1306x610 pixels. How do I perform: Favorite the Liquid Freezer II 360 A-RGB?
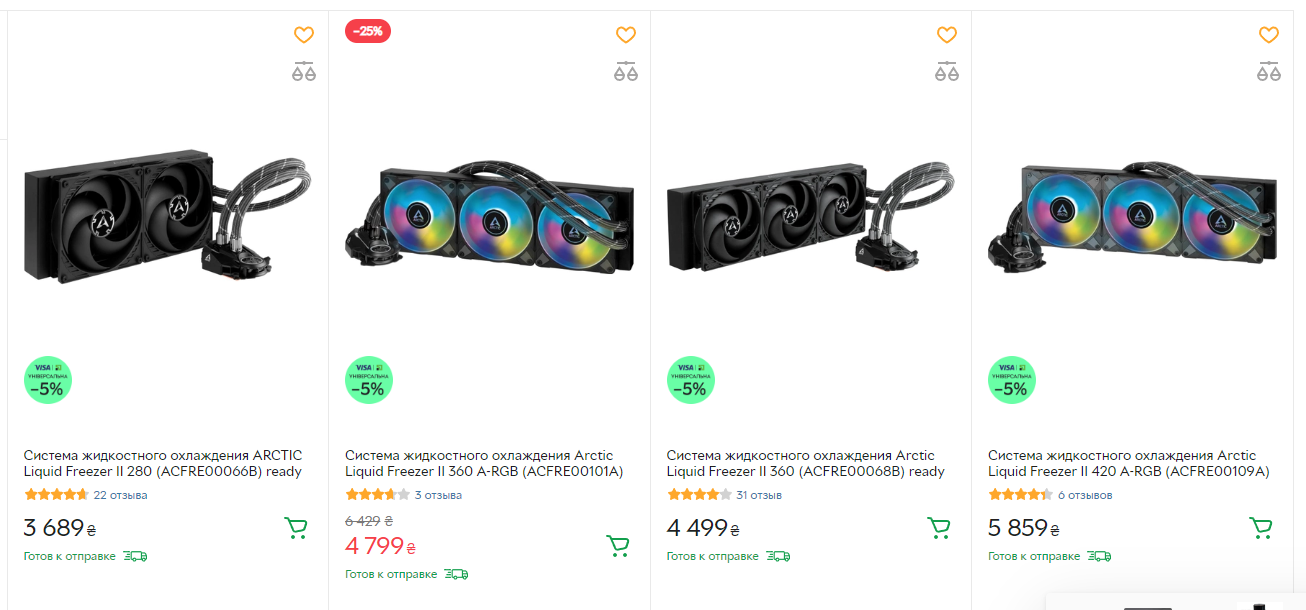point(626,36)
